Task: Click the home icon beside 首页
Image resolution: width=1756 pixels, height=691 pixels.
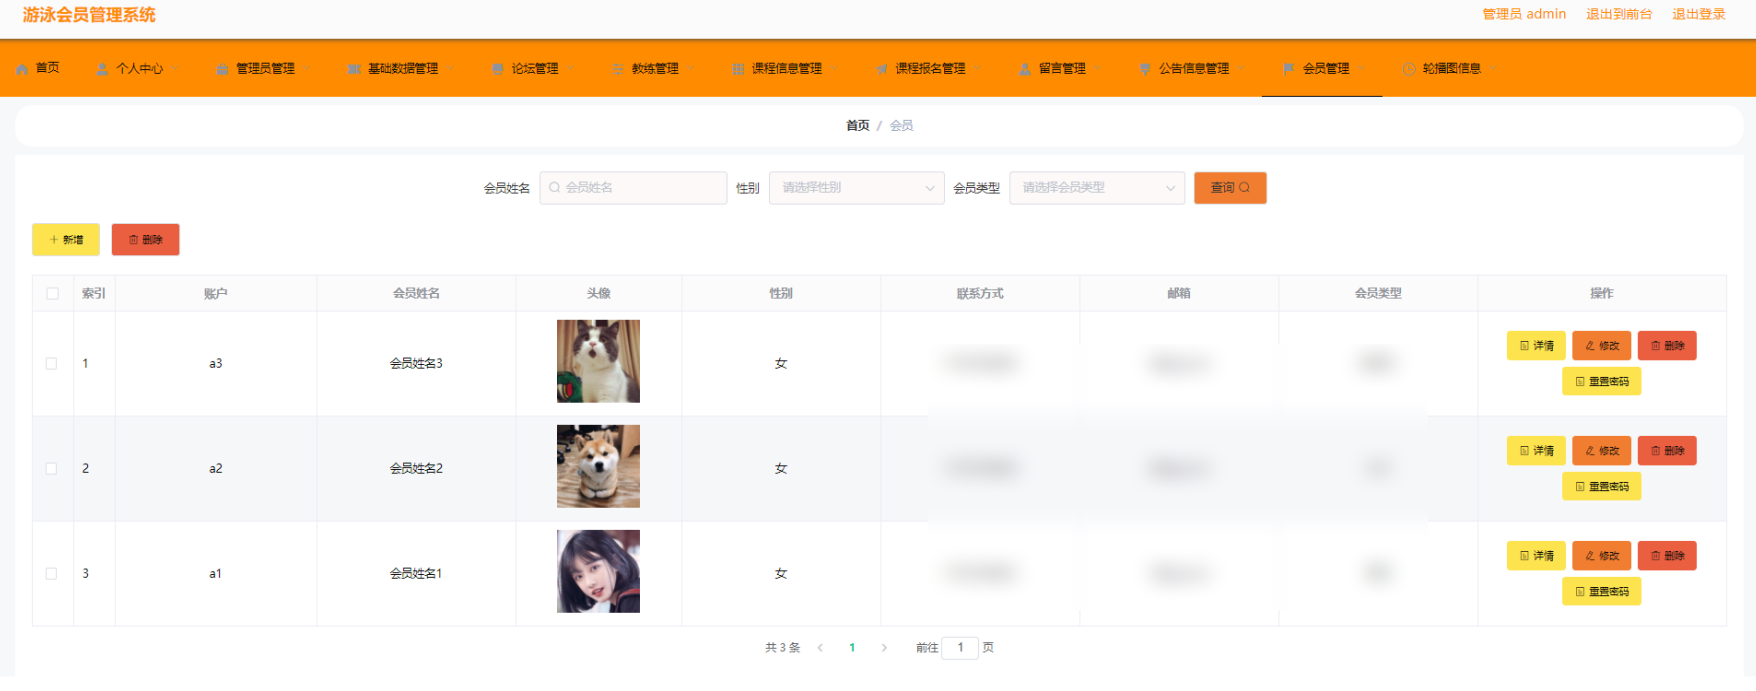Action: tap(22, 69)
